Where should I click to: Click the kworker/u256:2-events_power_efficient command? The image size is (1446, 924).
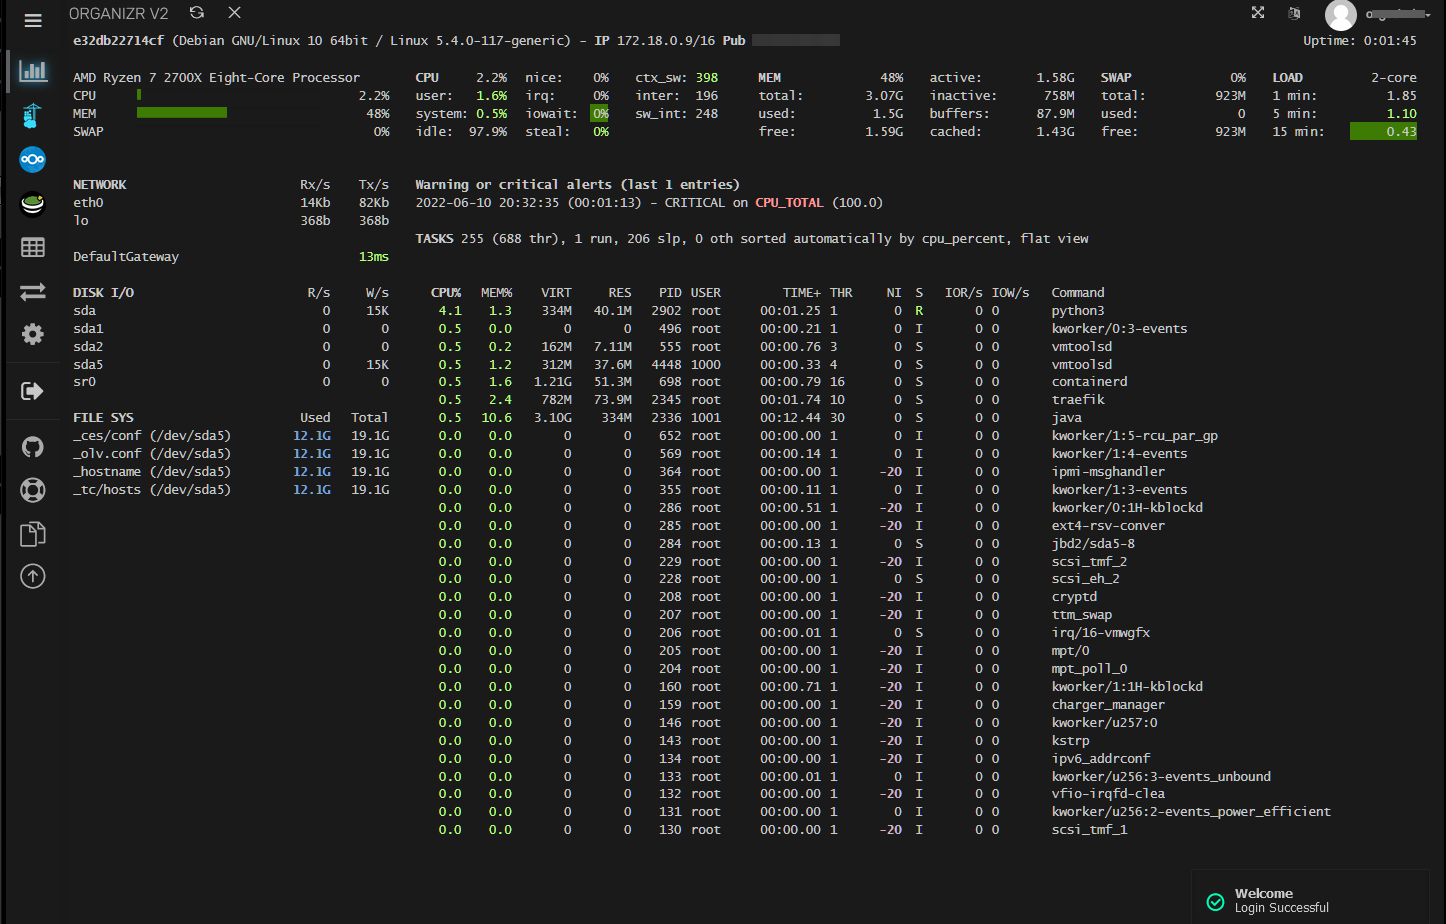[x=1191, y=812]
